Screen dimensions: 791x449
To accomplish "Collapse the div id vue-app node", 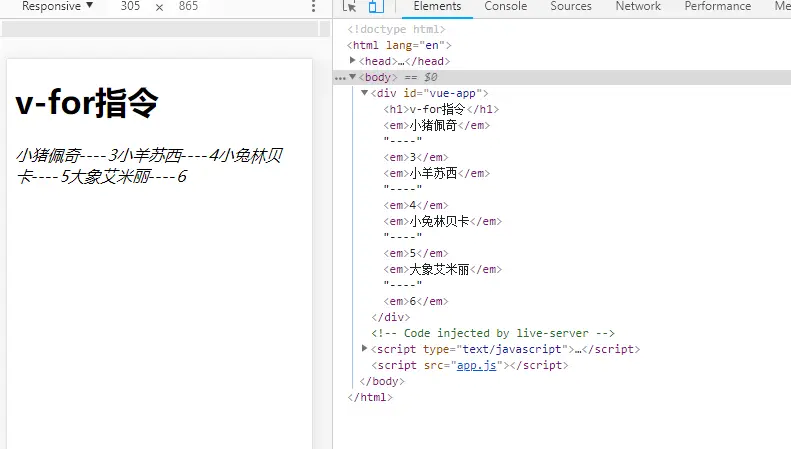I will tap(365, 93).
